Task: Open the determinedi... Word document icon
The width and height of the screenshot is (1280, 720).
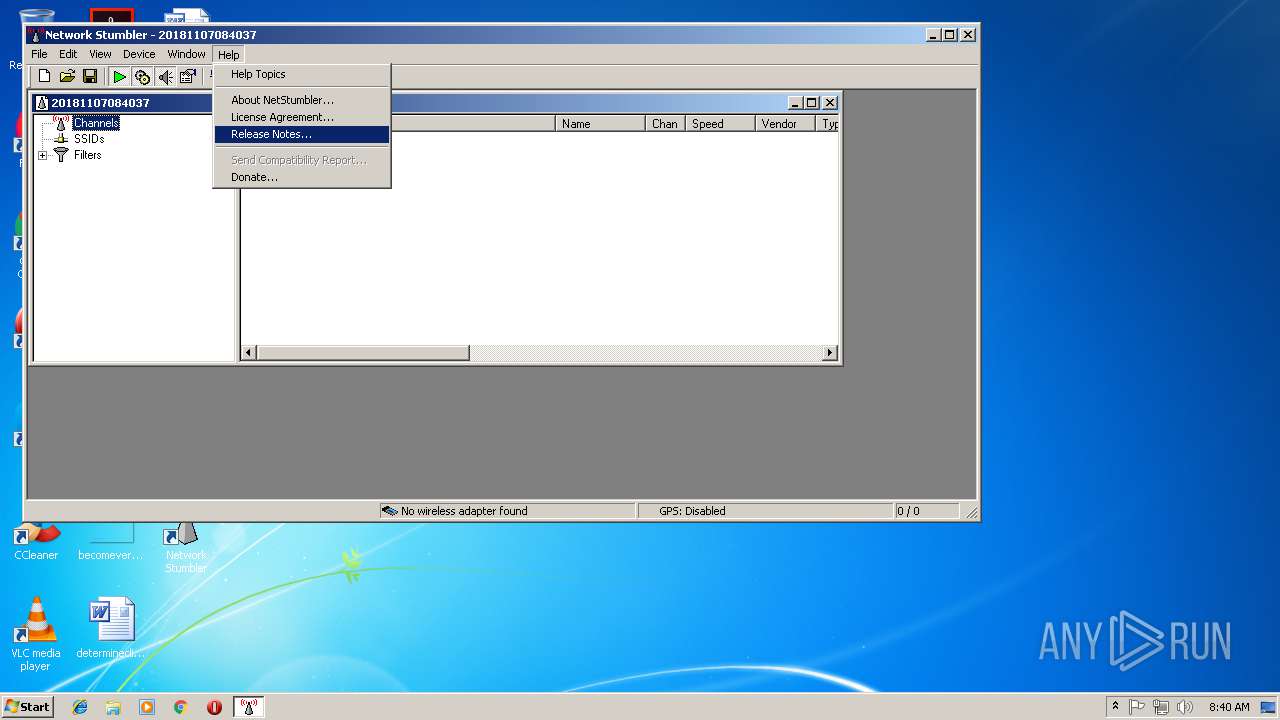Action: coord(111,629)
